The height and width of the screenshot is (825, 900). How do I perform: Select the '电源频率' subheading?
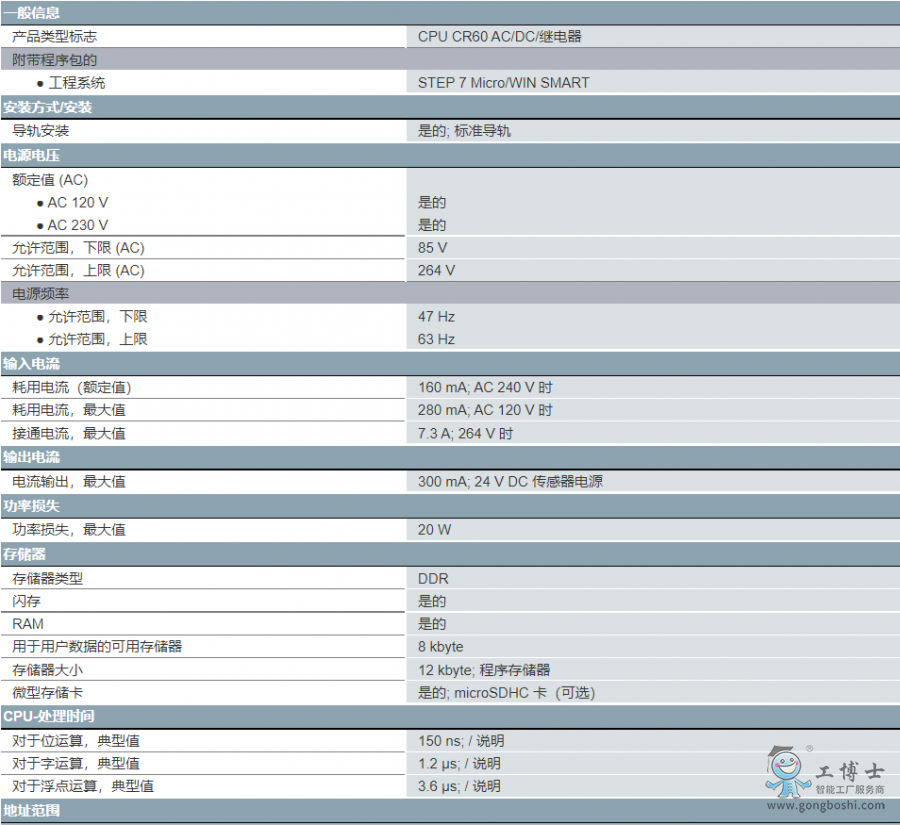(x=40, y=294)
